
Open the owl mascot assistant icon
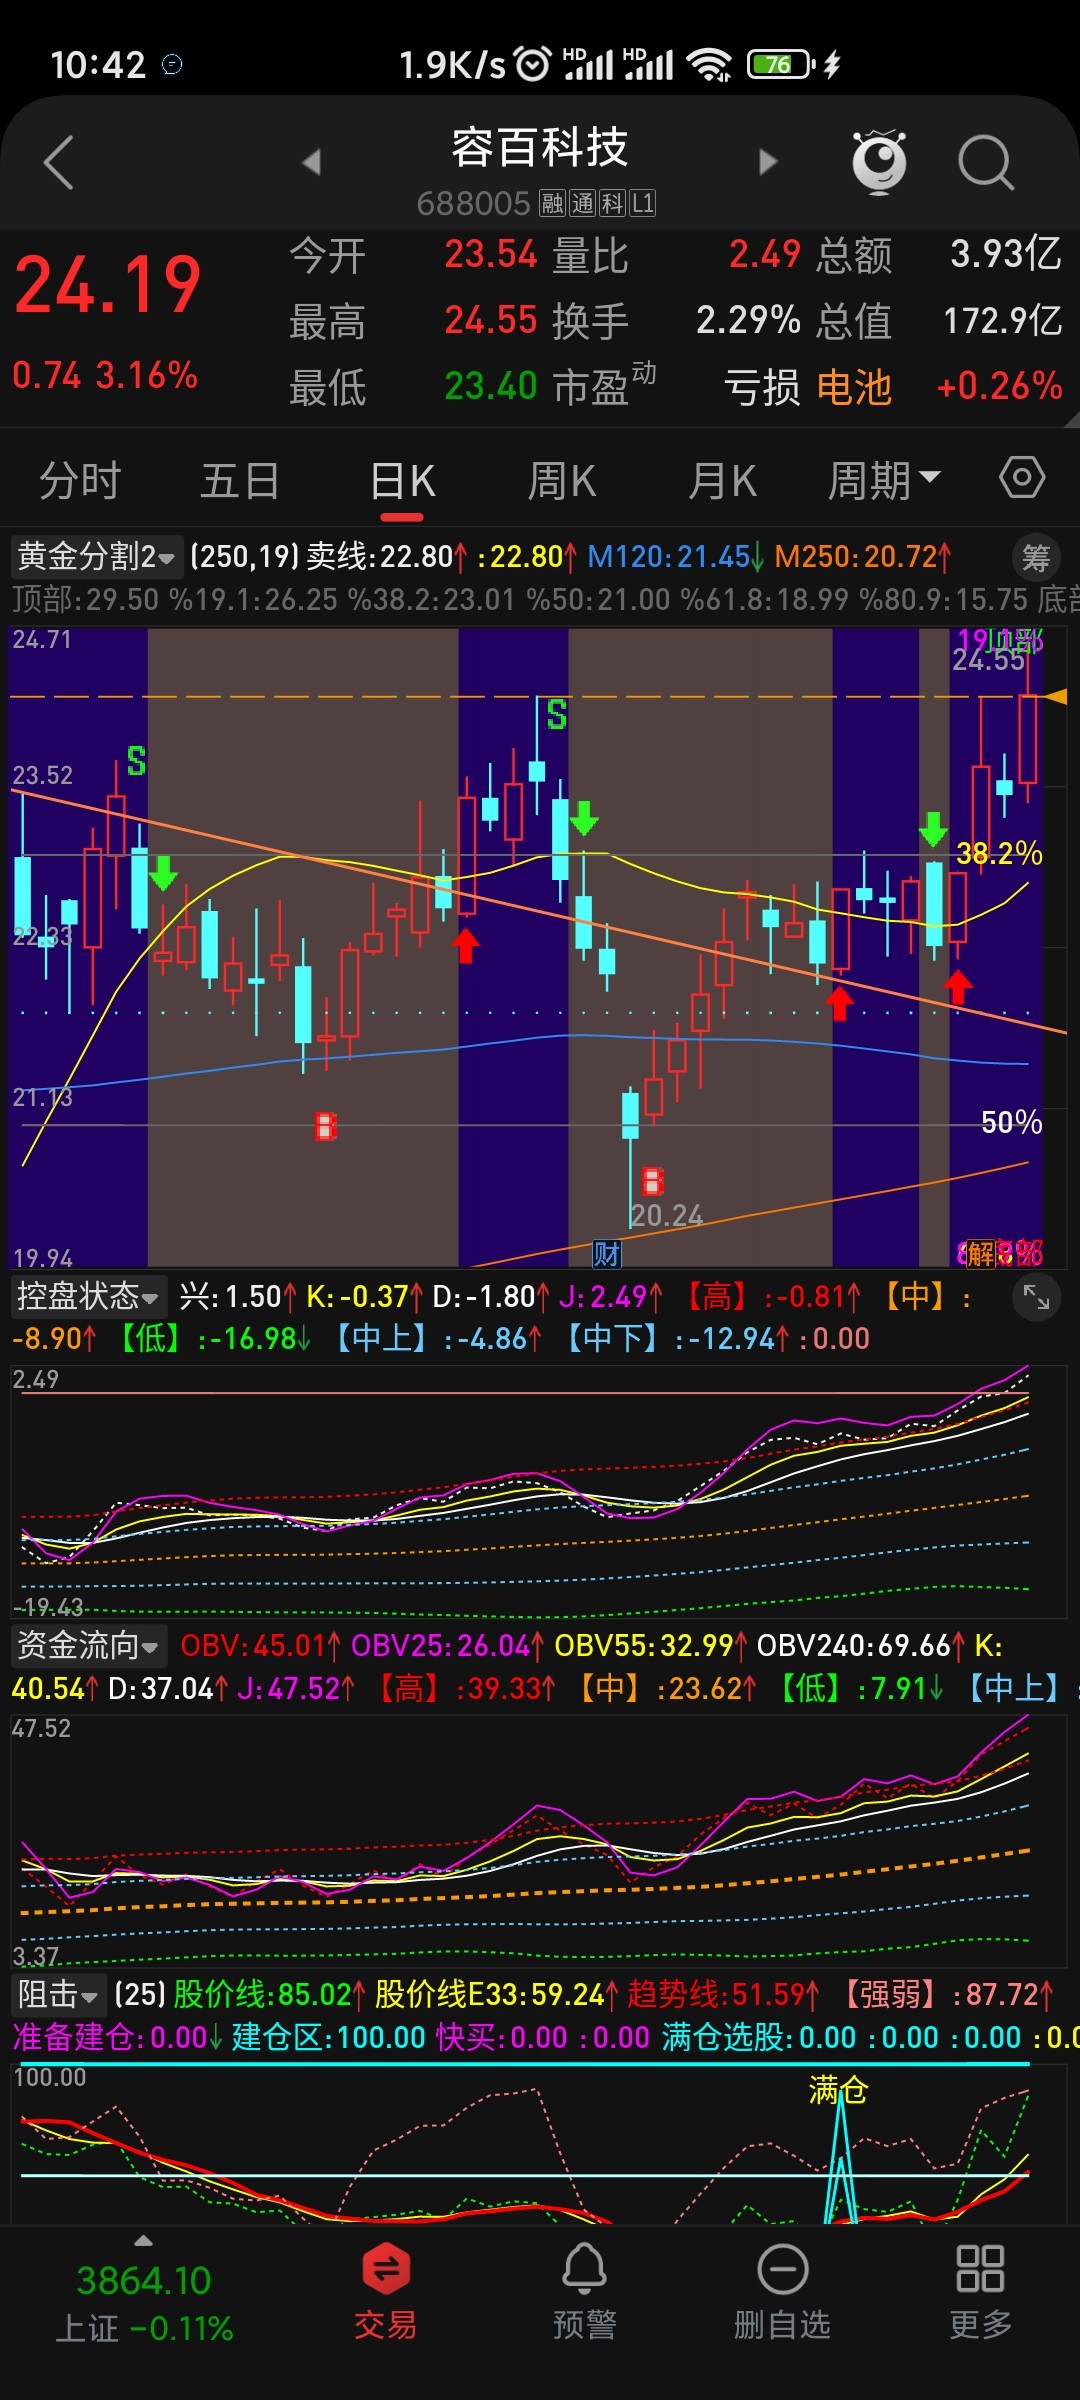click(879, 161)
